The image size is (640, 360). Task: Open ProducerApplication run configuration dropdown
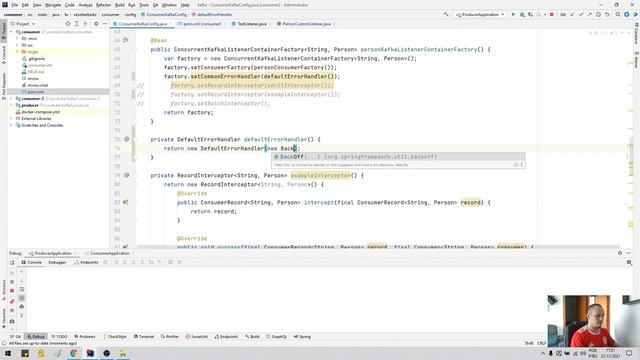480,14
